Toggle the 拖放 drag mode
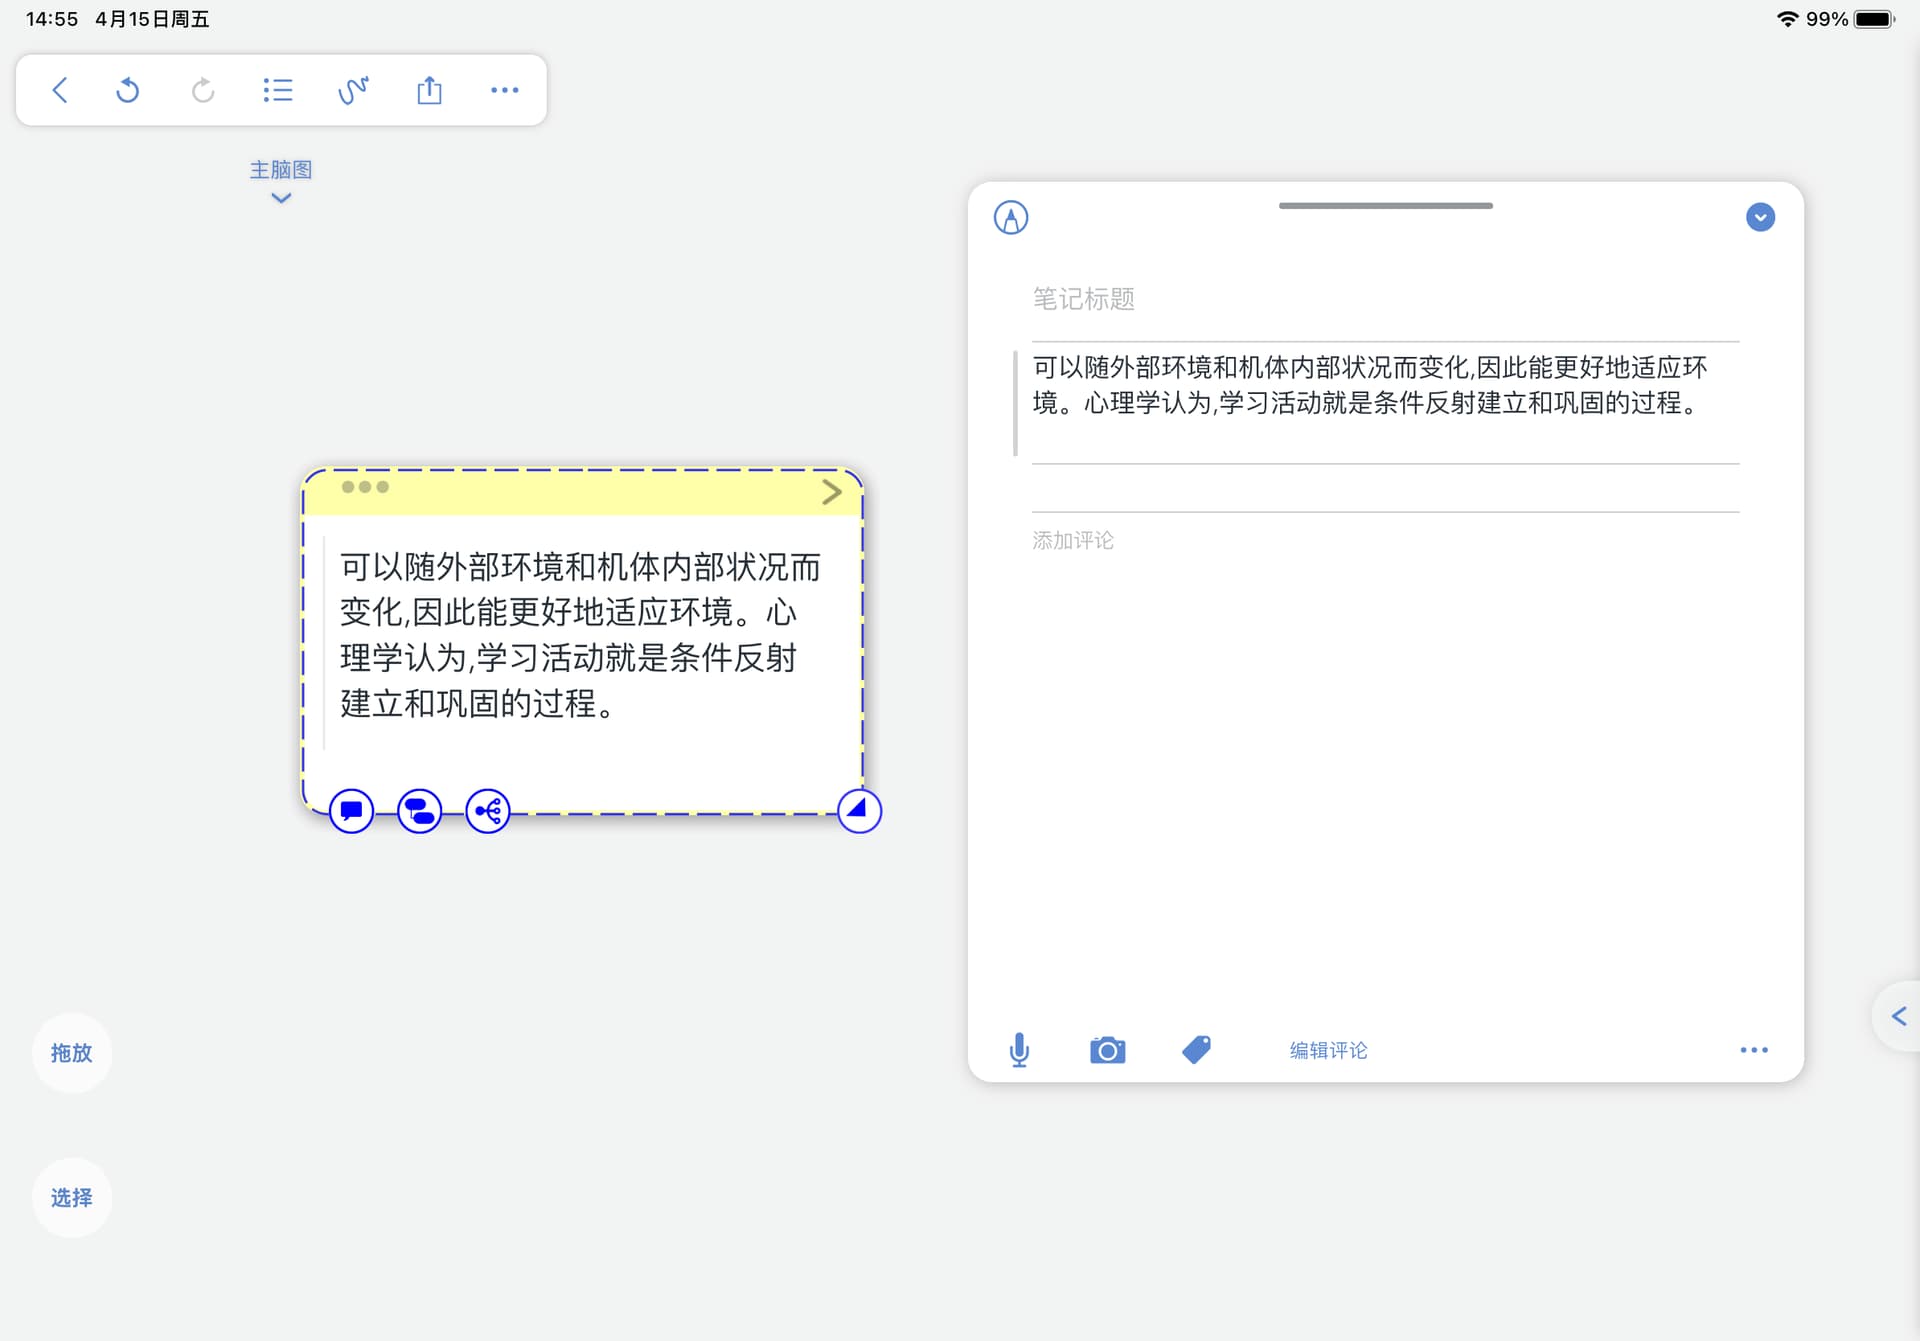 pyautogui.click(x=71, y=1053)
